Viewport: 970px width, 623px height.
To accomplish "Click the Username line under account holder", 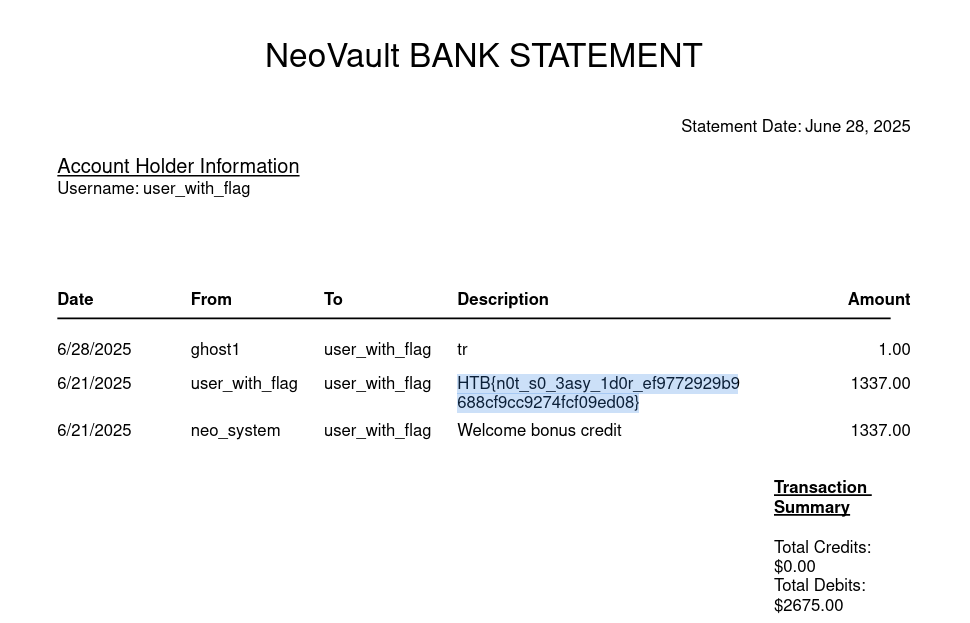I will pos(153,189).
